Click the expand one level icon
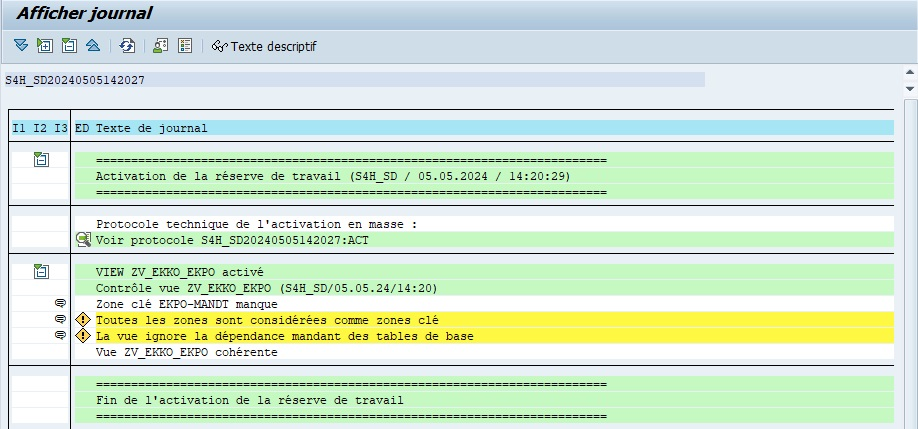Viewport: 918px width, 429px height. (45, 46)
